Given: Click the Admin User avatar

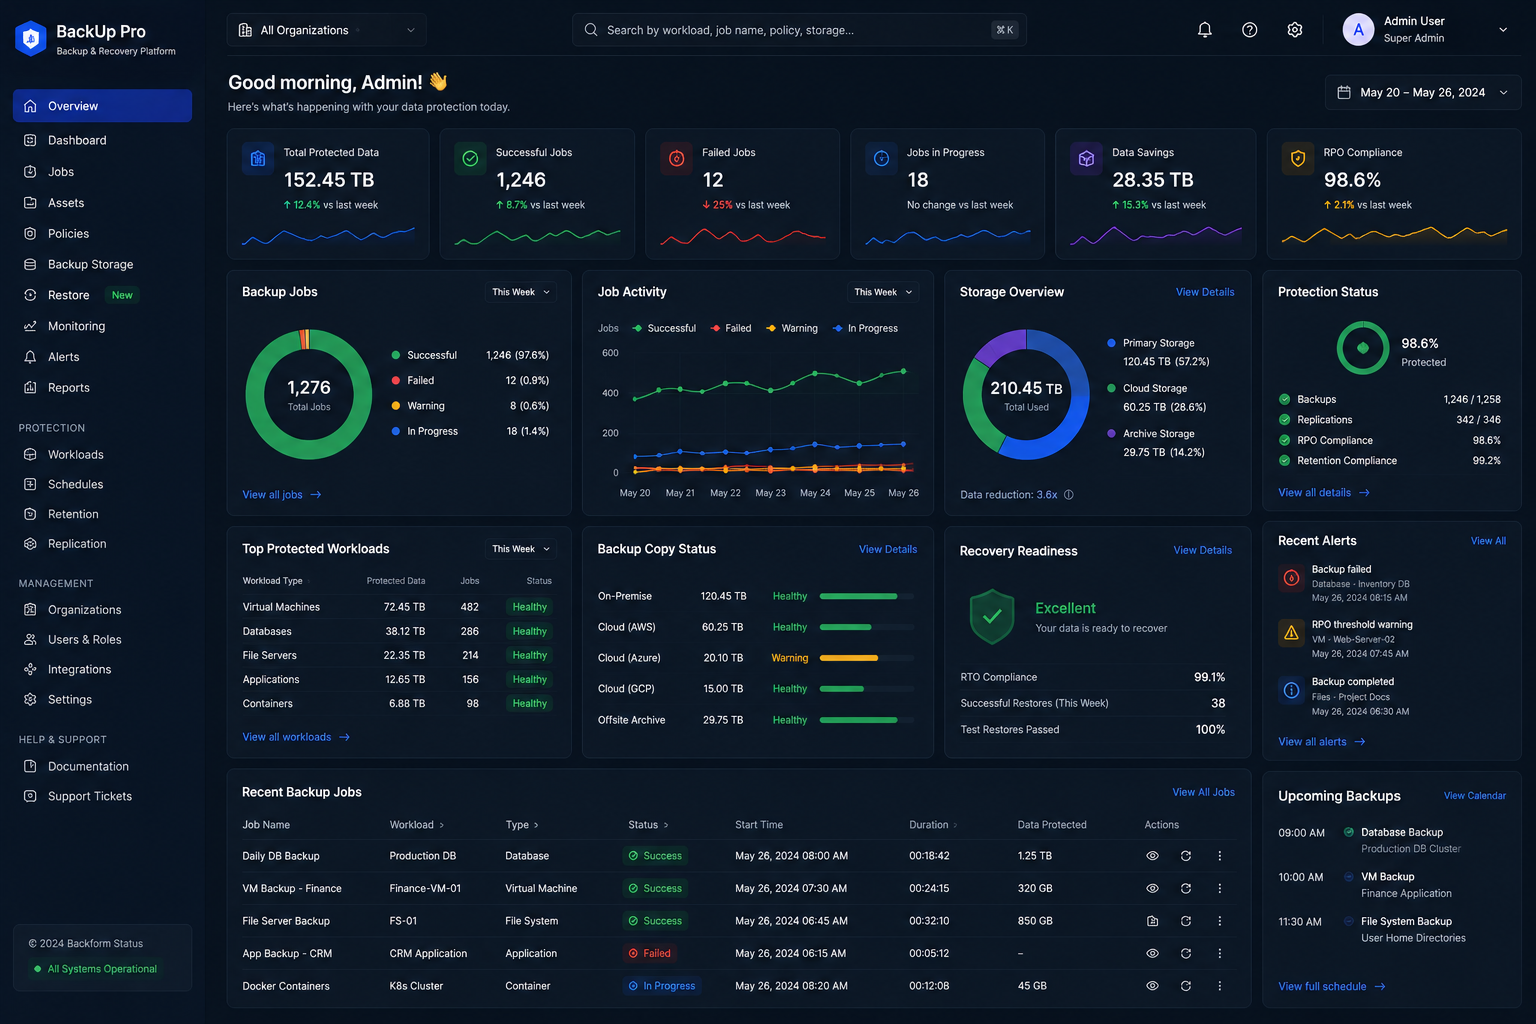Looking at the screenshot, I should point(1358,30).
